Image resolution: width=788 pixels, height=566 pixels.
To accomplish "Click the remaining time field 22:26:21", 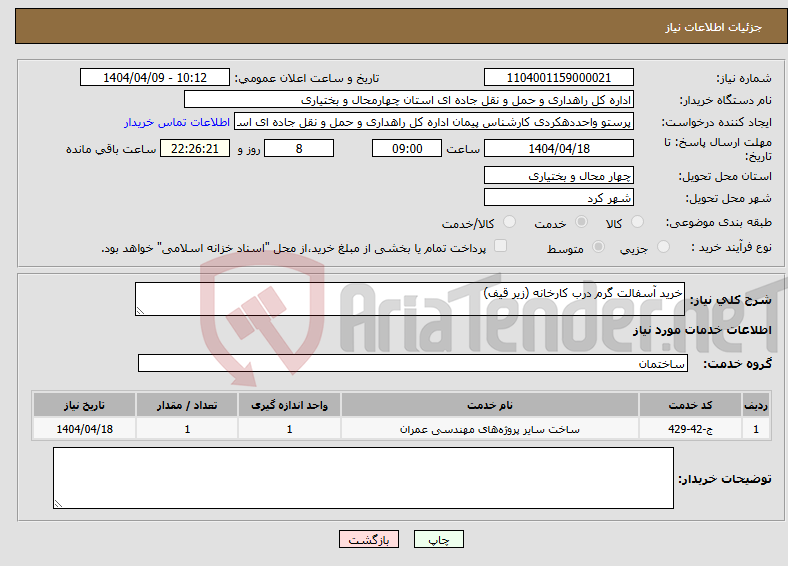I will 195,148.
